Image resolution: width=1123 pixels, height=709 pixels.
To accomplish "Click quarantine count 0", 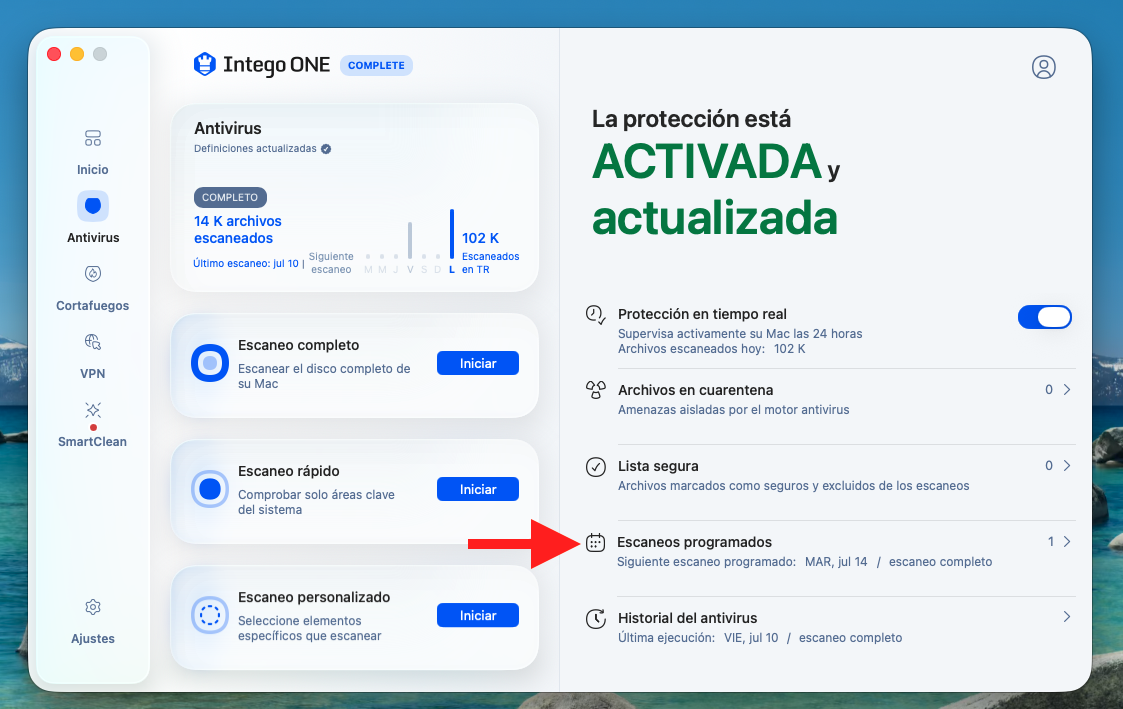I will (x=1049, y=390).
